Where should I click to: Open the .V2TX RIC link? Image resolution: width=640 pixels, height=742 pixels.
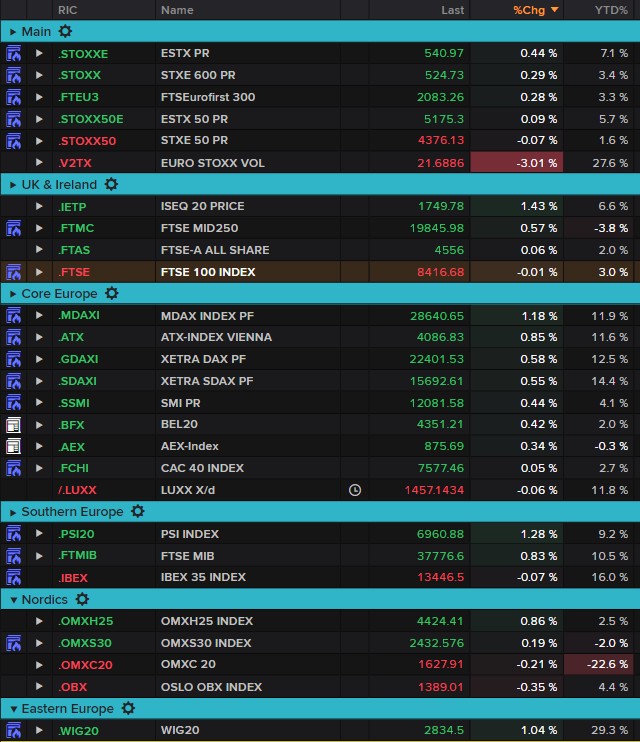click(x=75, y=163)
